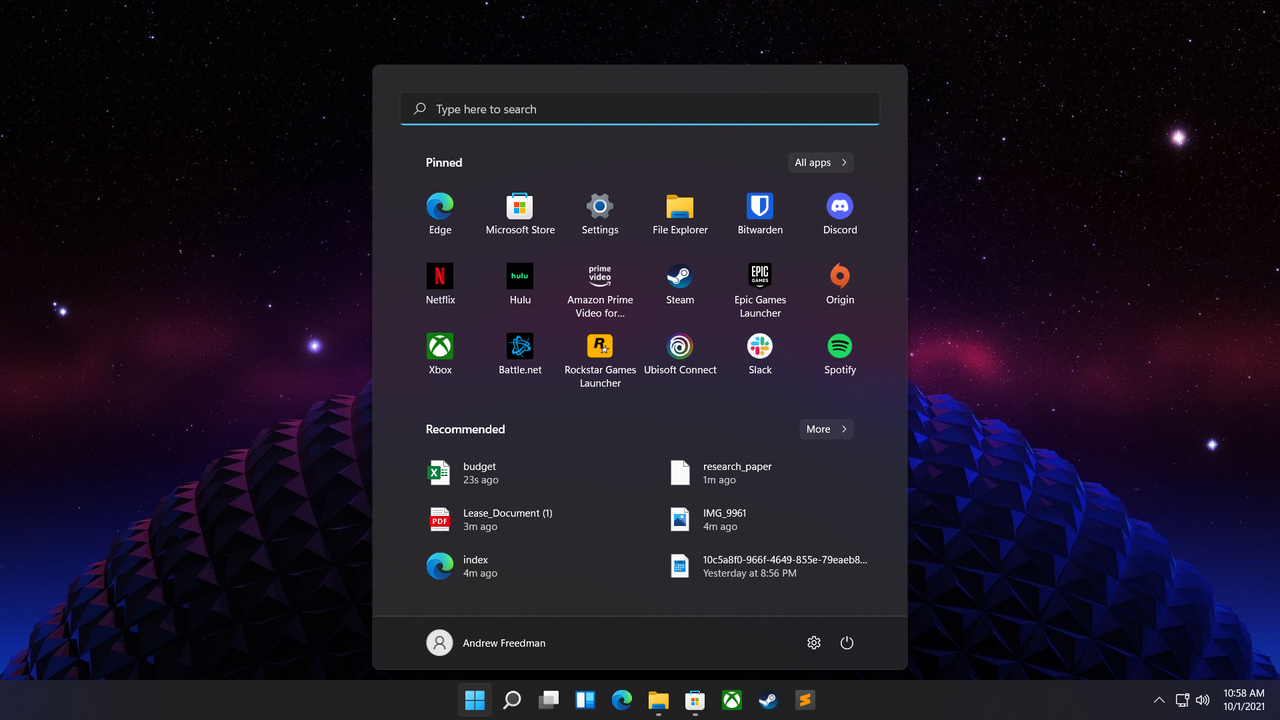The width and height of the screenshot is (1280, 720).
Task: Open Ubisoft Connect
Action: 680,354
